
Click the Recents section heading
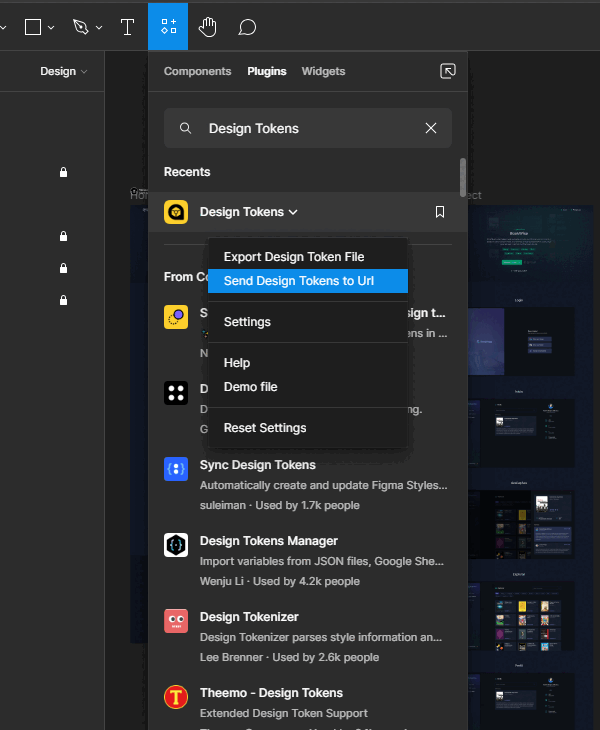point(187,172)
